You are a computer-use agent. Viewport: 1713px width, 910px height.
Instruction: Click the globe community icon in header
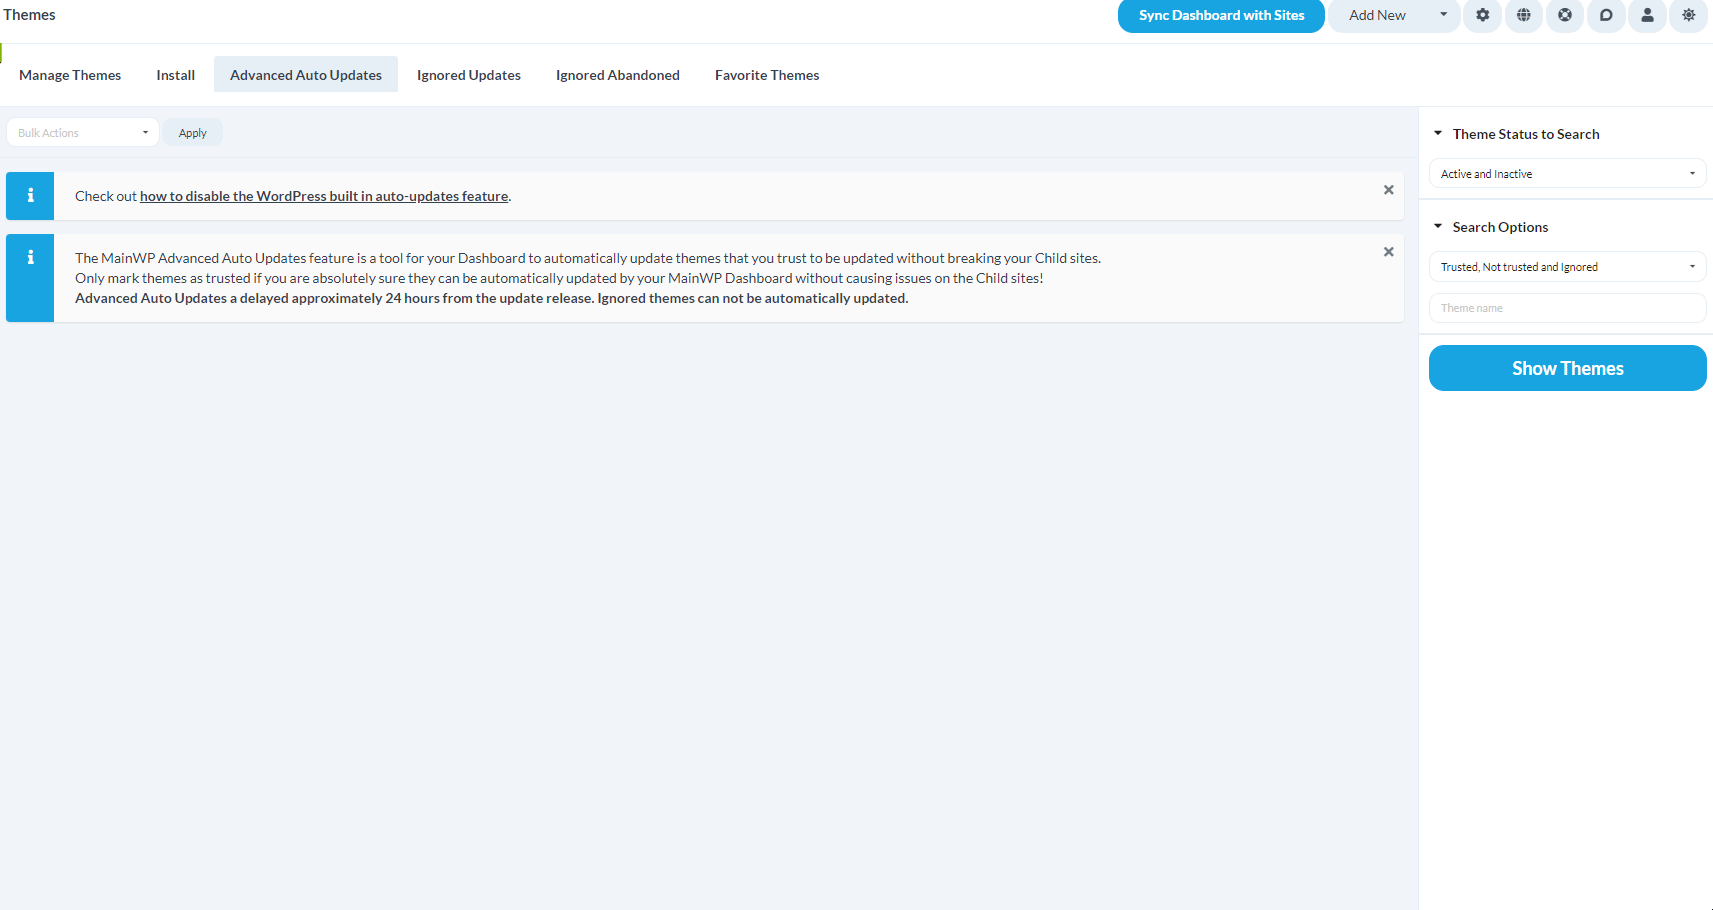point(1523,16)
